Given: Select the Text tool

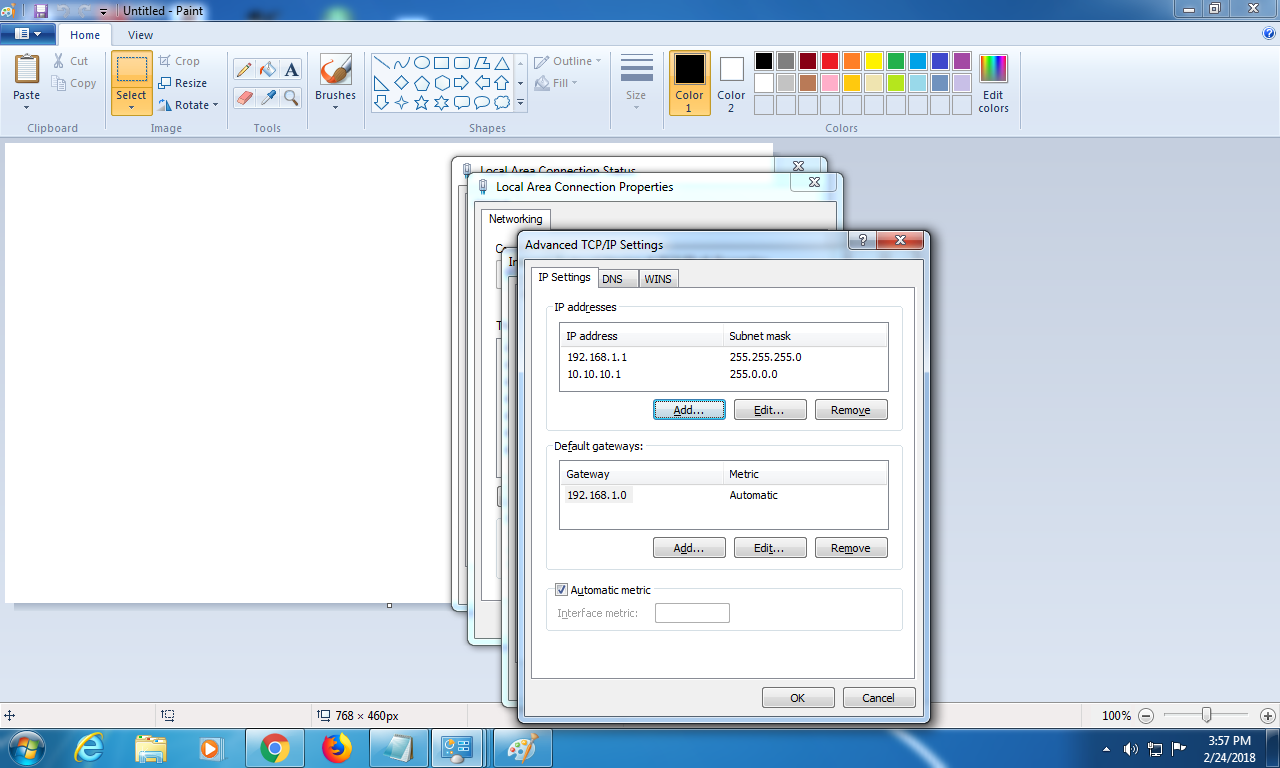Looking at the screenshot, I should point(291,69).
